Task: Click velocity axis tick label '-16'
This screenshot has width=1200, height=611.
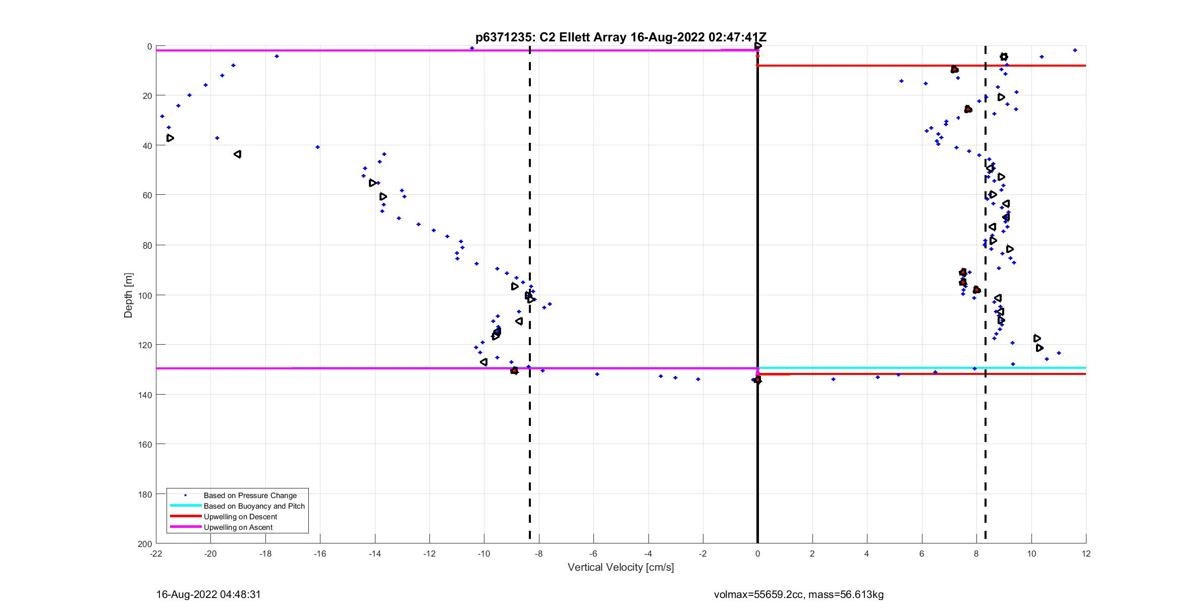Action: pyautogui.click(x=320, y=553)
